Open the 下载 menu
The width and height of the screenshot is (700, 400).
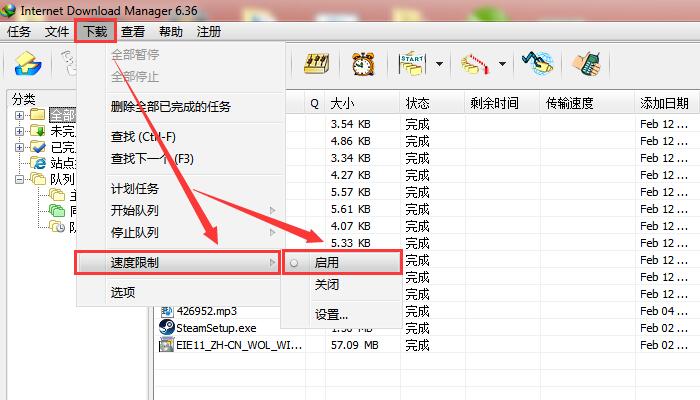tap(96, 32)
